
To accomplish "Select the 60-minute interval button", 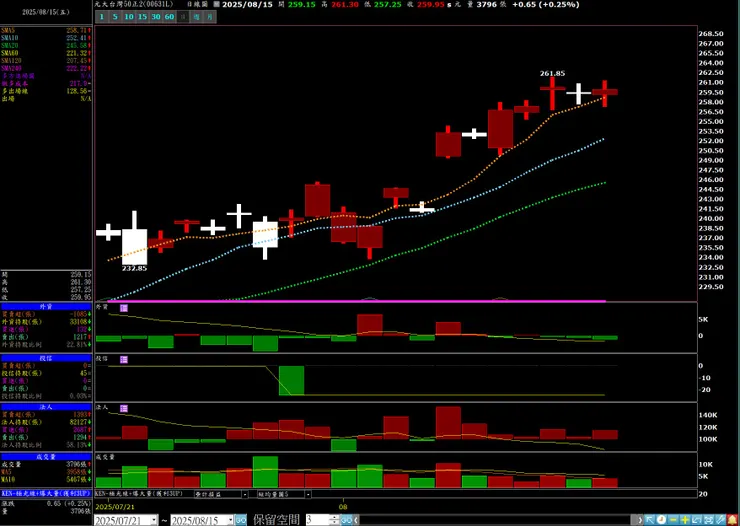I will [x=169, y=17].
